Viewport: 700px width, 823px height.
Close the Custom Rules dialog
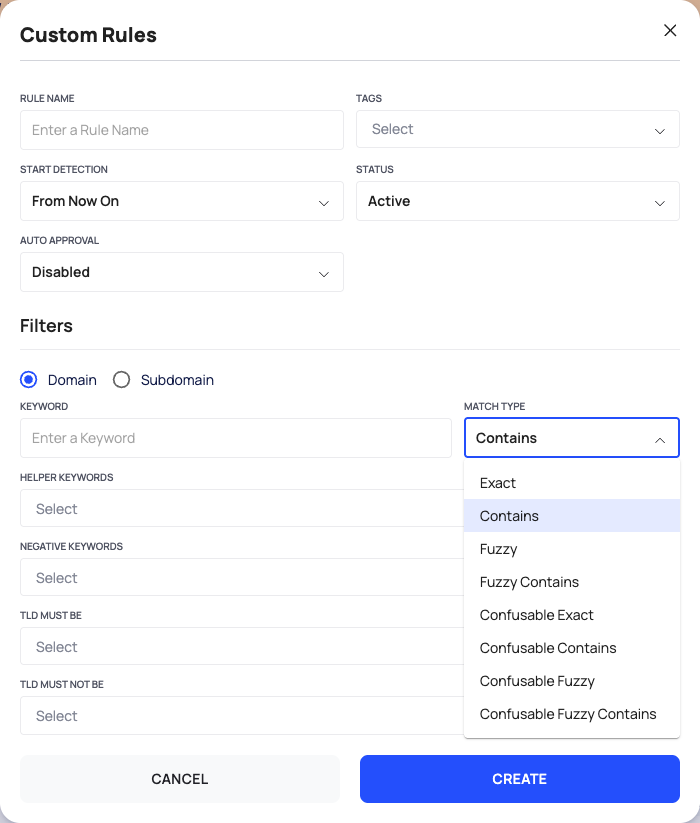(670, 30)
